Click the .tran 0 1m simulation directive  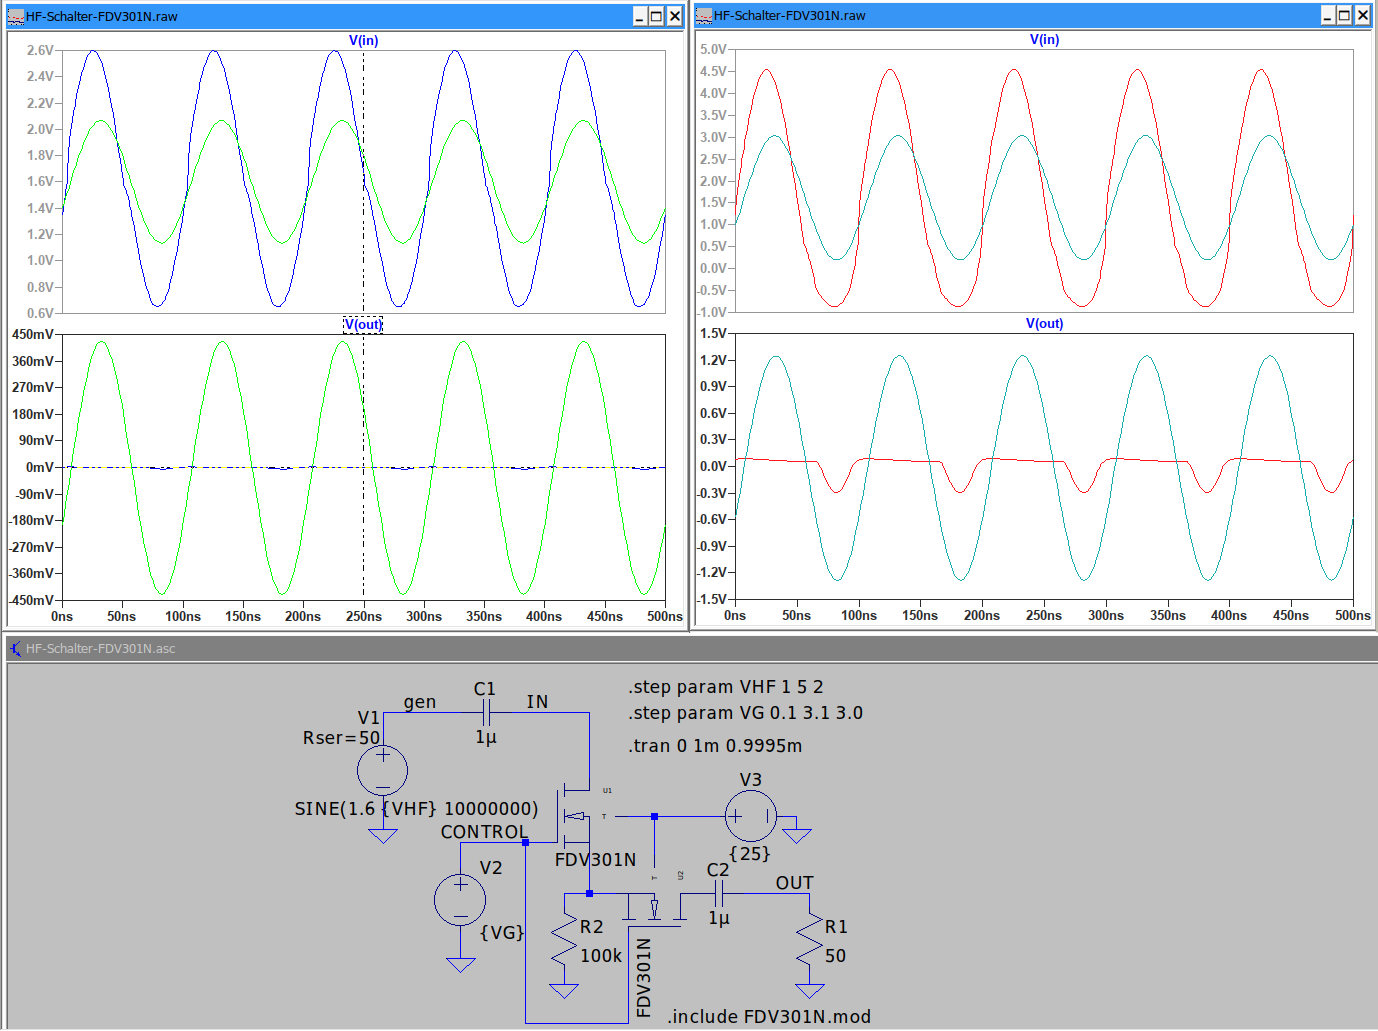click(x=715, y=746)
